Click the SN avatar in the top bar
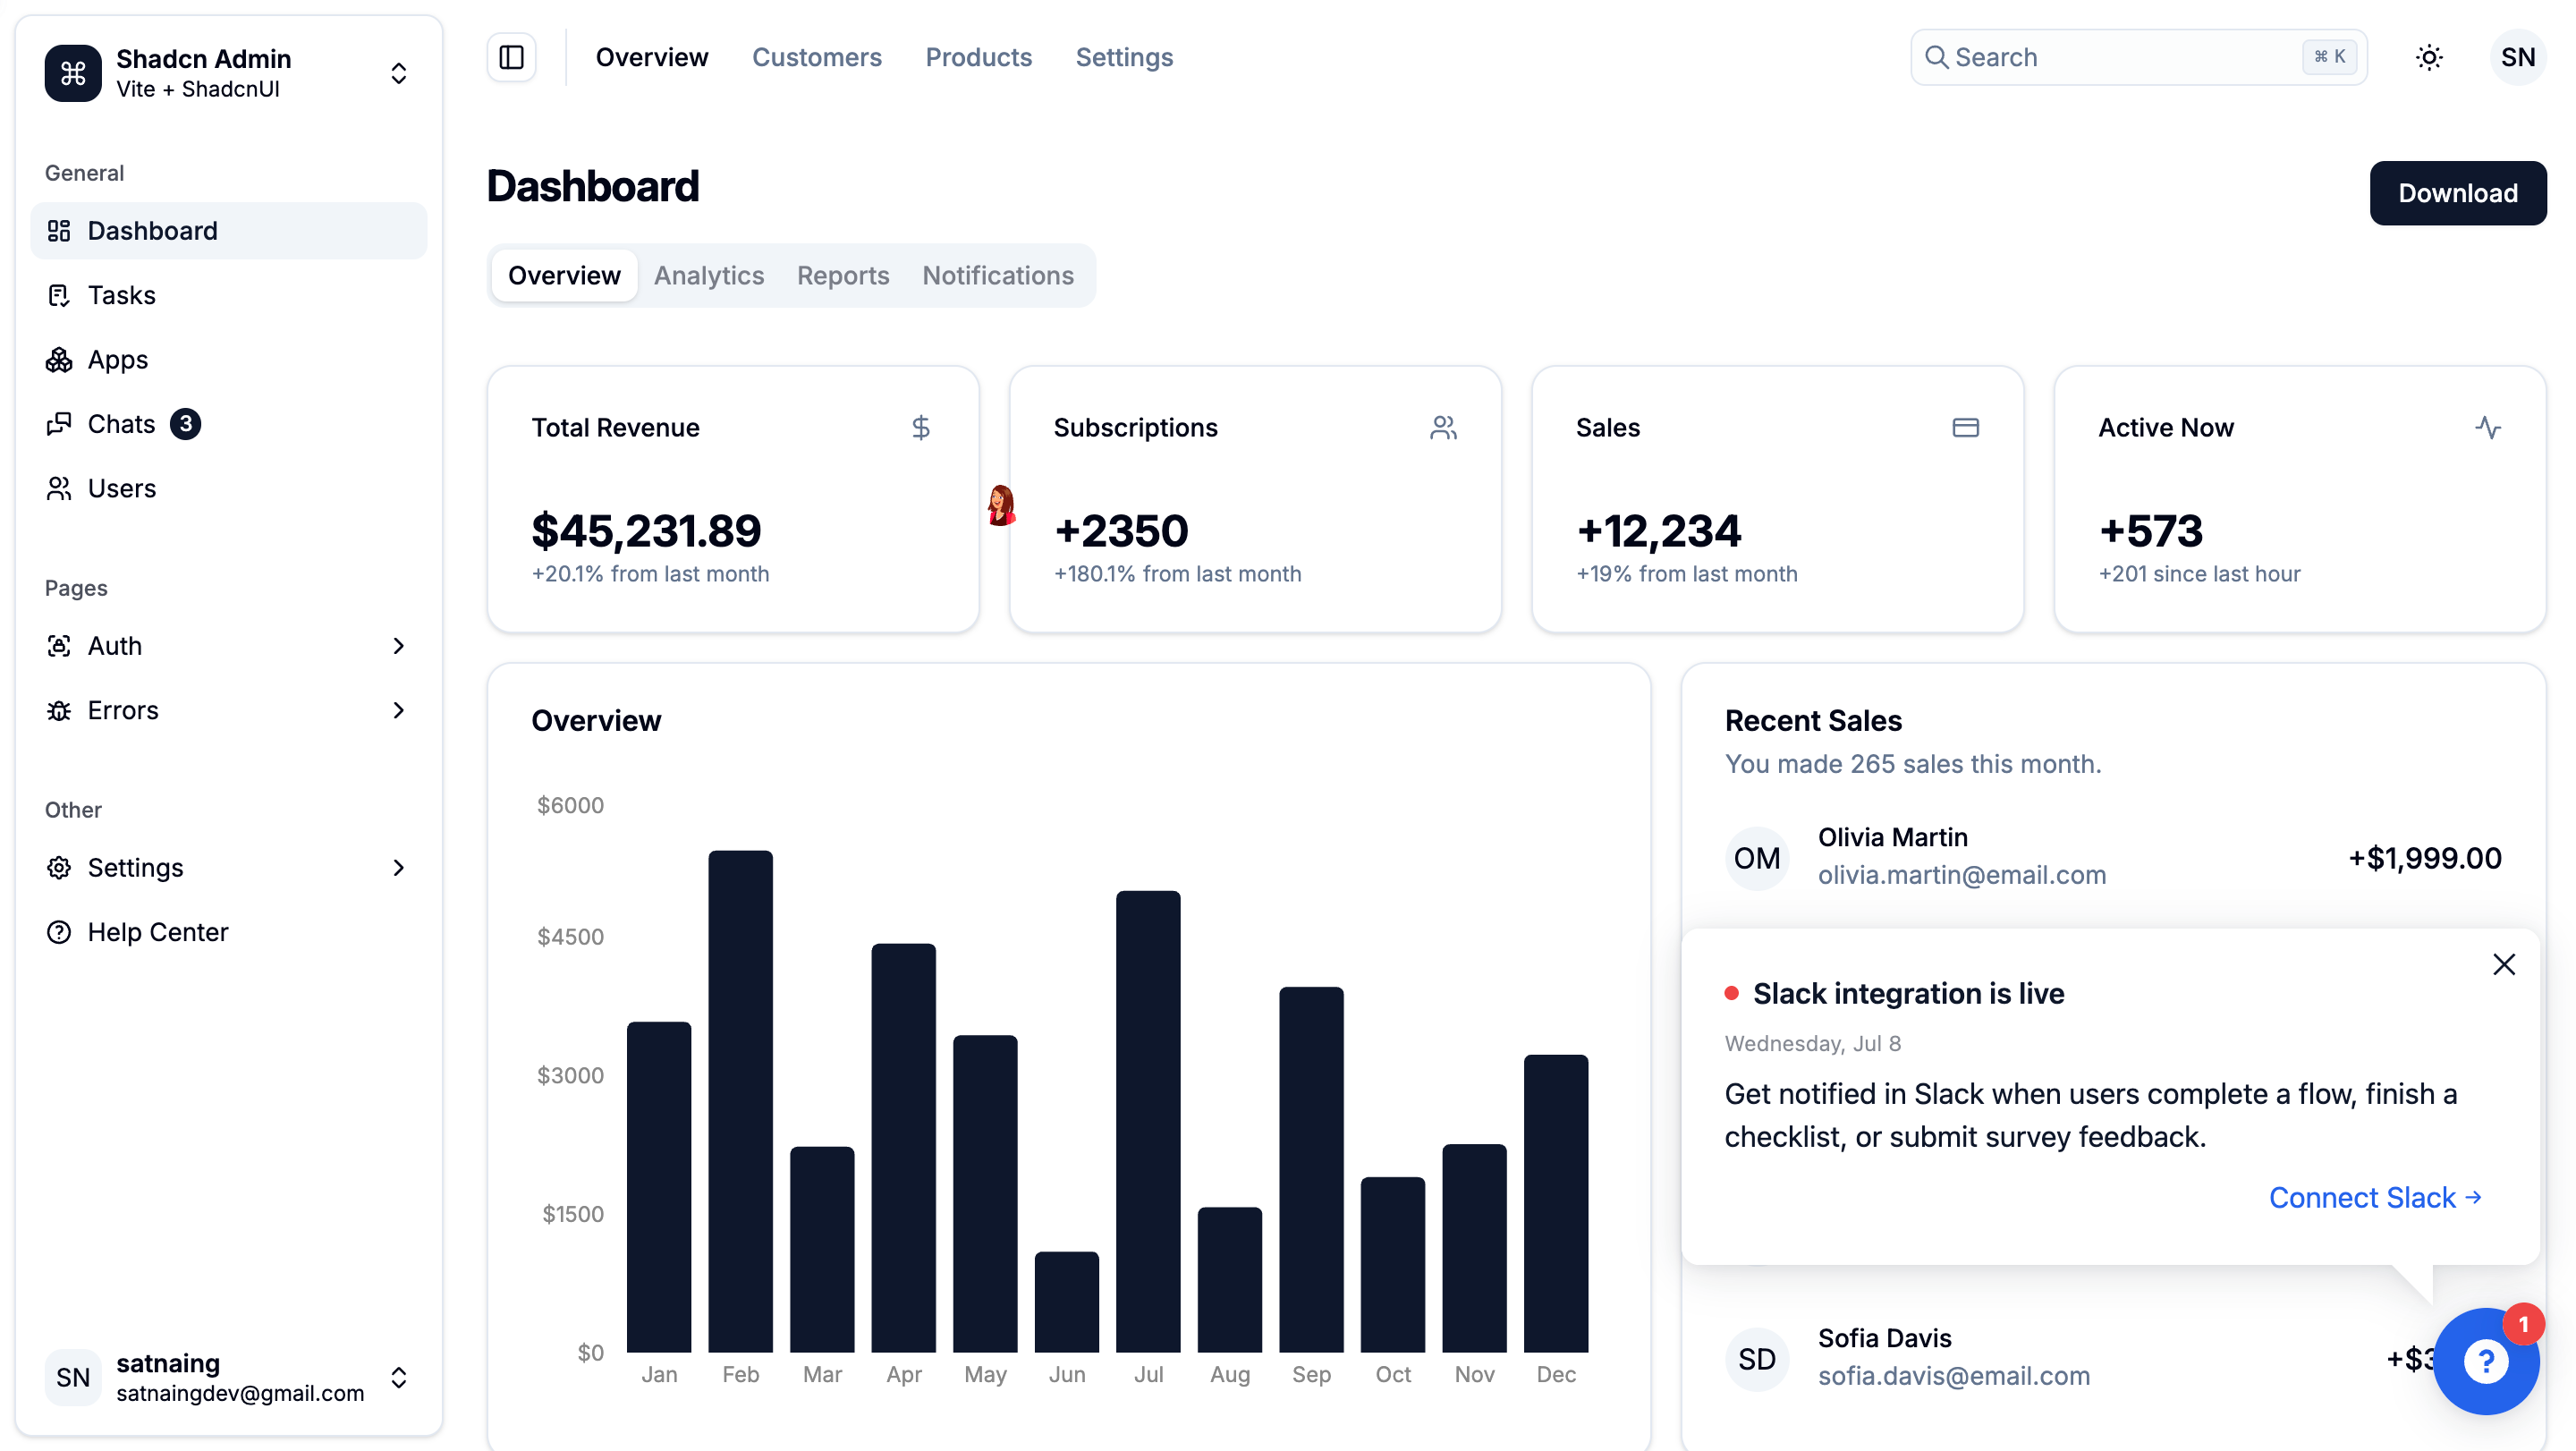This screenshot has width=2576, height=1451. tap(2518, 57)
